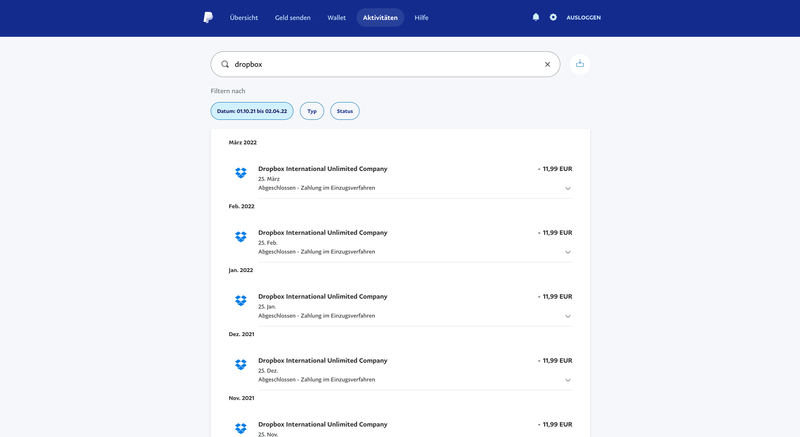Click the 11,99 EUR amount for 25. März
Screen dimensions: 800x437
[555, 169]
